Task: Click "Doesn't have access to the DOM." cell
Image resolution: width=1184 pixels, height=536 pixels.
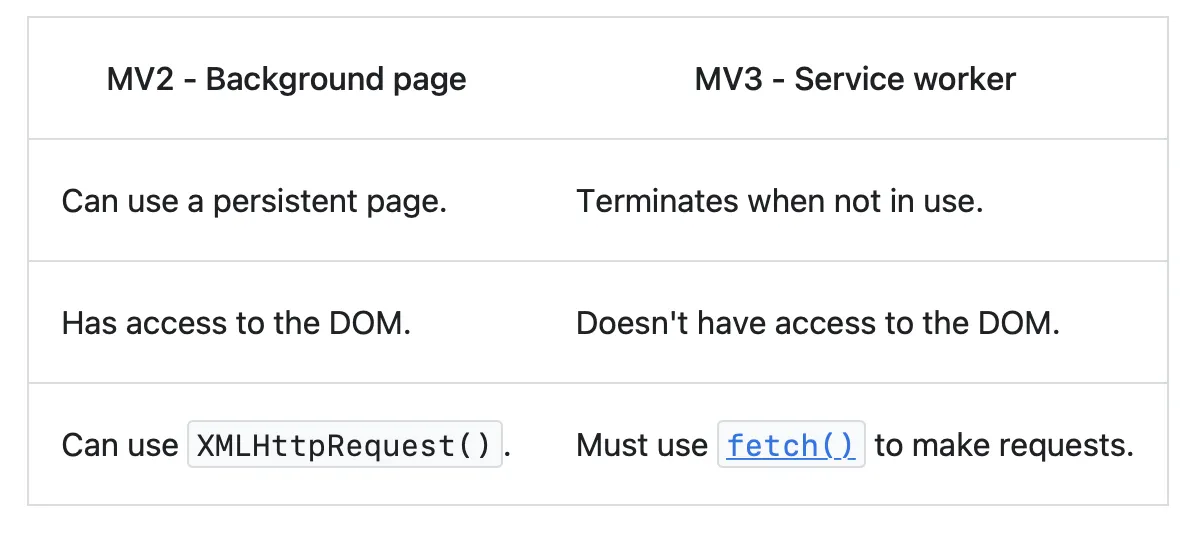Action: point(817,323)
